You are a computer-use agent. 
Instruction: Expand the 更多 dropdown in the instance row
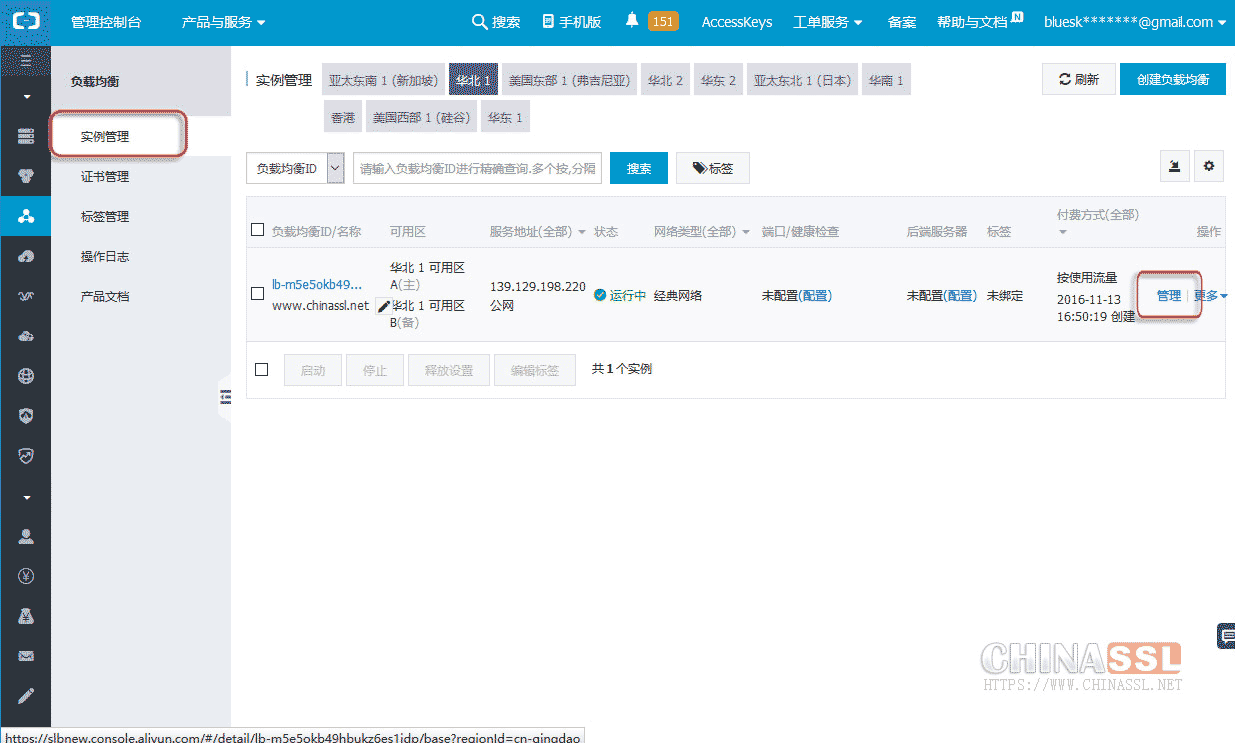tap(1210, 296)
